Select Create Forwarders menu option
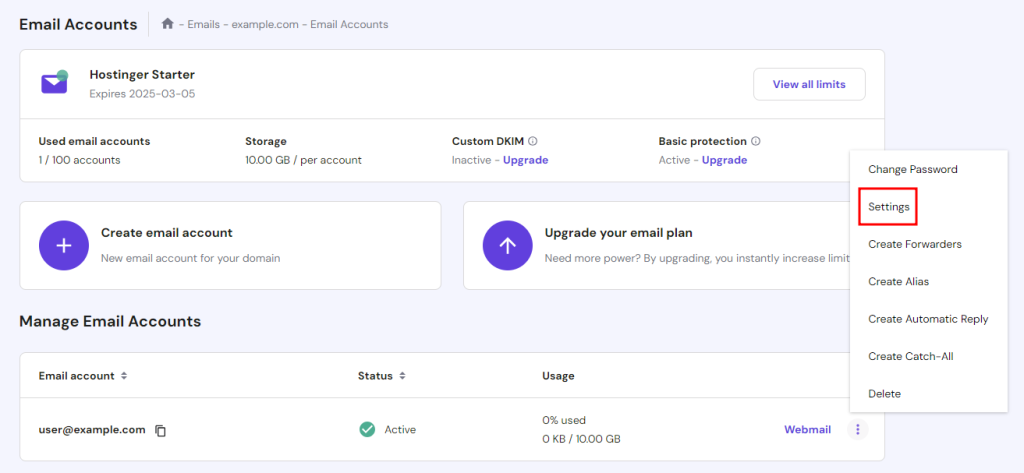This screenshot has width=1024, height=473. pos(914,244)
